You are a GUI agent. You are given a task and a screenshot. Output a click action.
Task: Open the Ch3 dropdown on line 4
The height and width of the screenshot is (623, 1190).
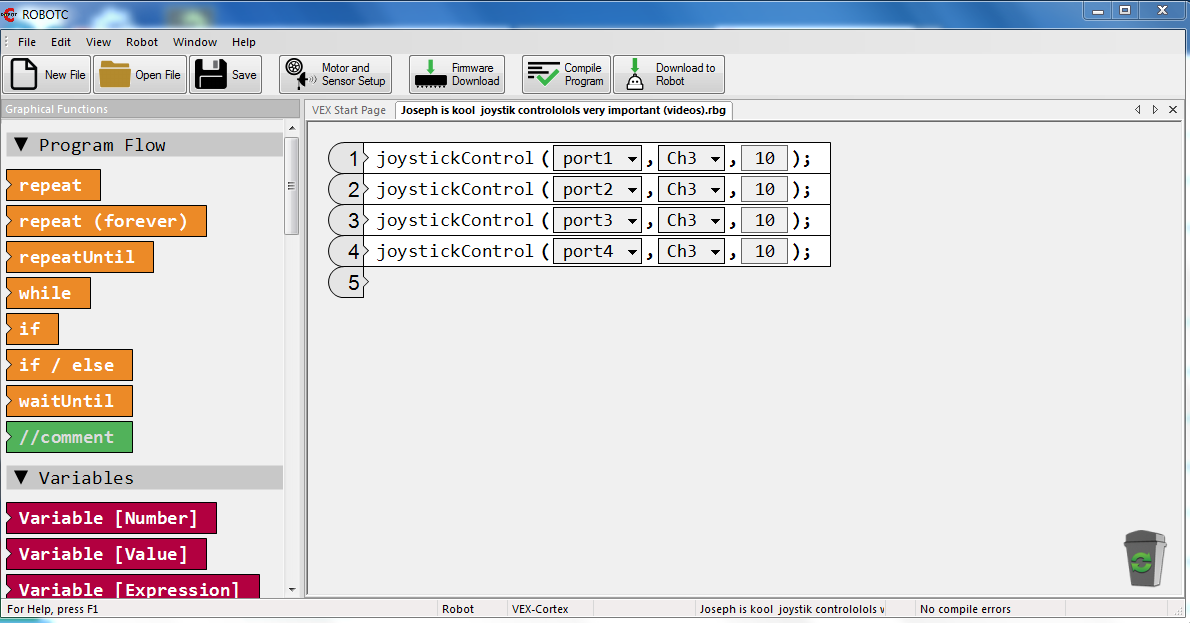[691, 251]
